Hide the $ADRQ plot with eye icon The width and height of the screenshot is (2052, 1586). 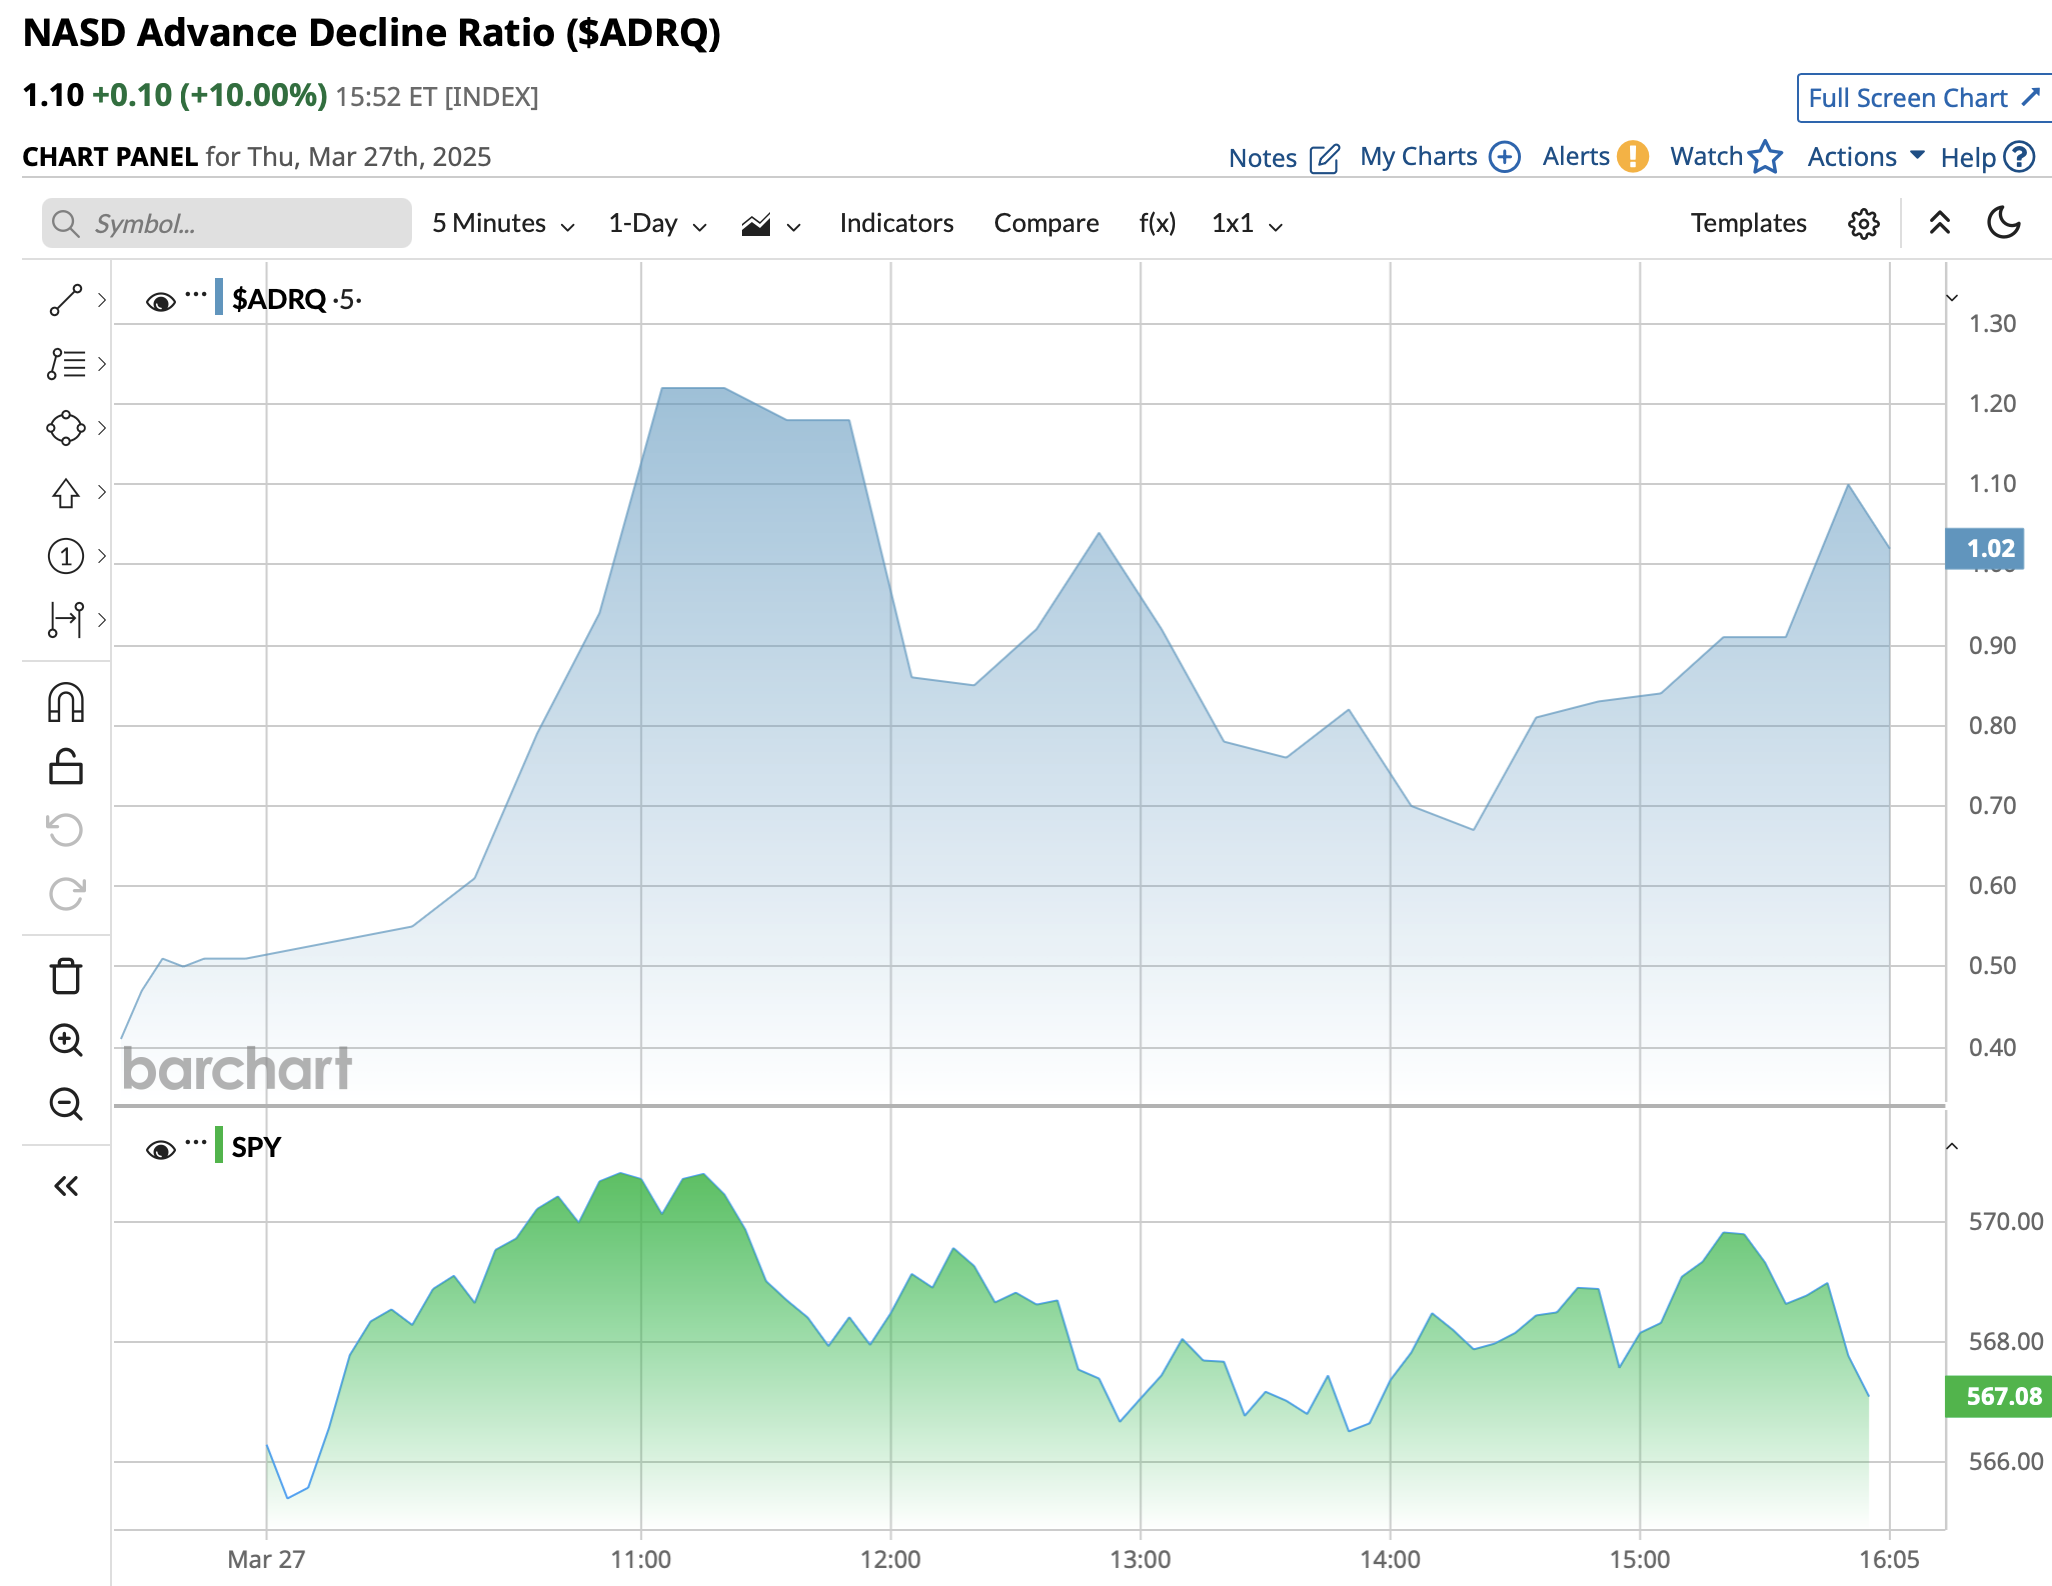(x=160, y=301)
